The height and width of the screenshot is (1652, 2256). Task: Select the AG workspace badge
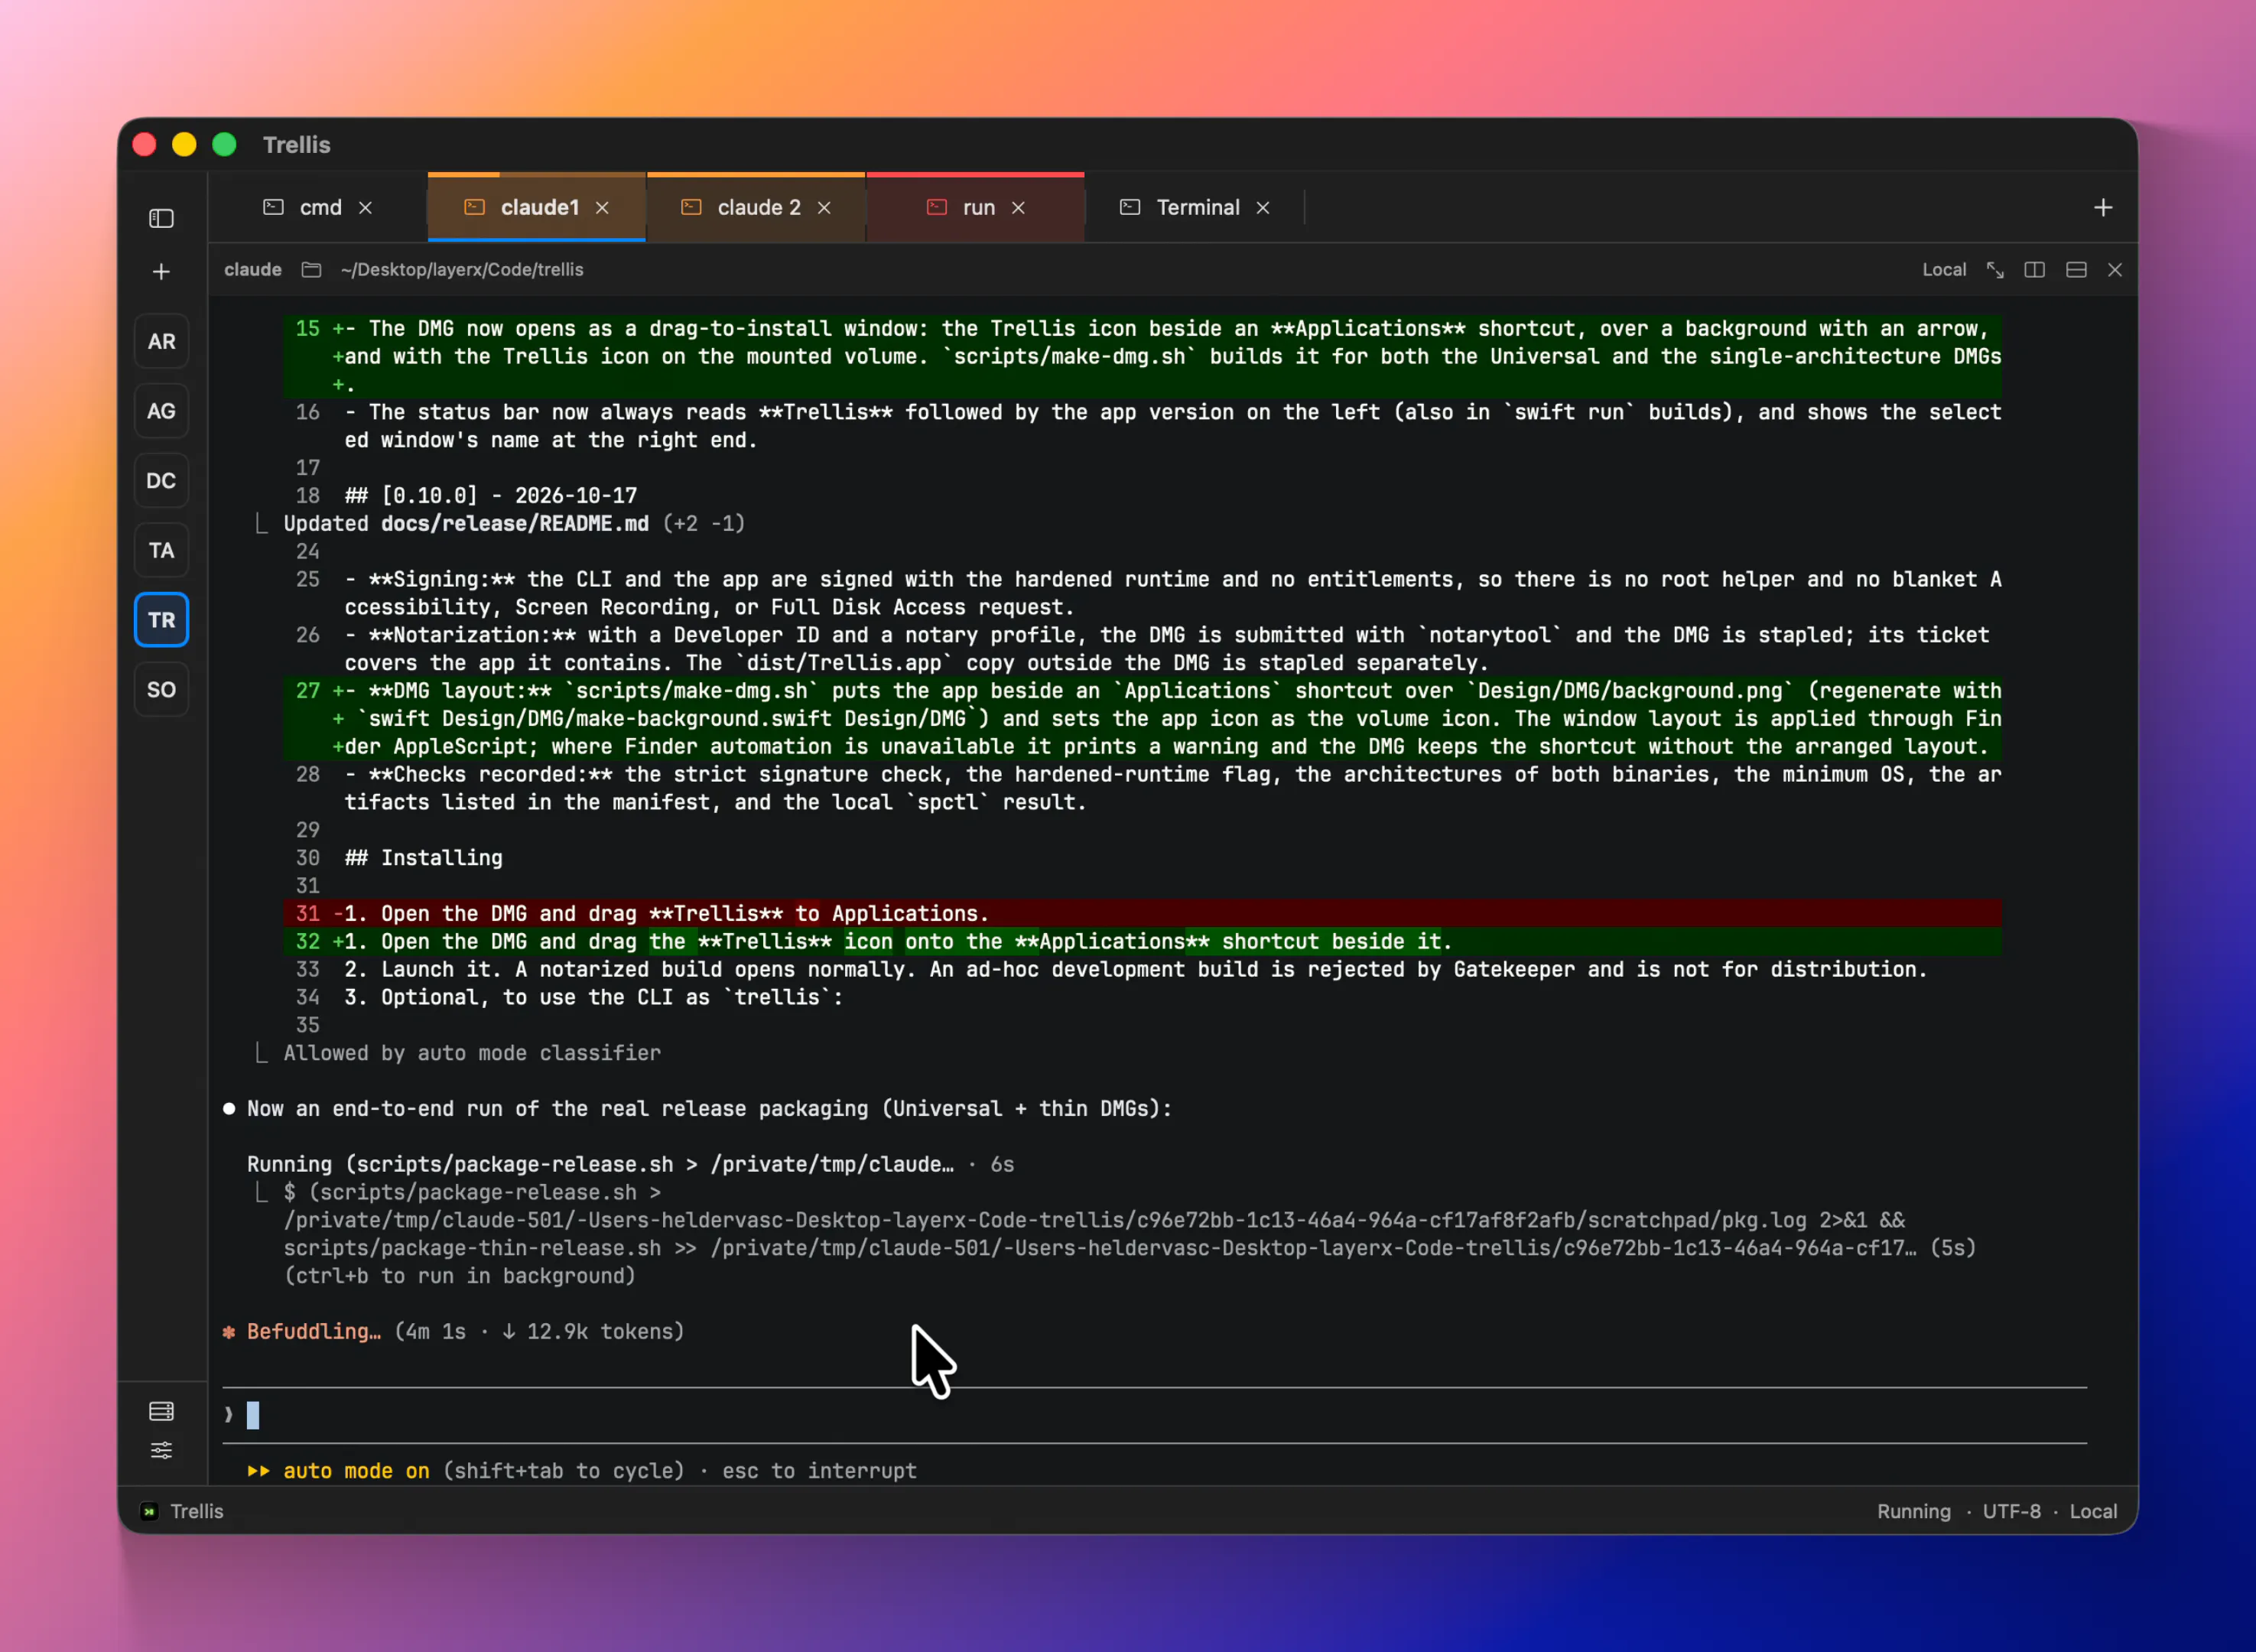click(161, 411)
